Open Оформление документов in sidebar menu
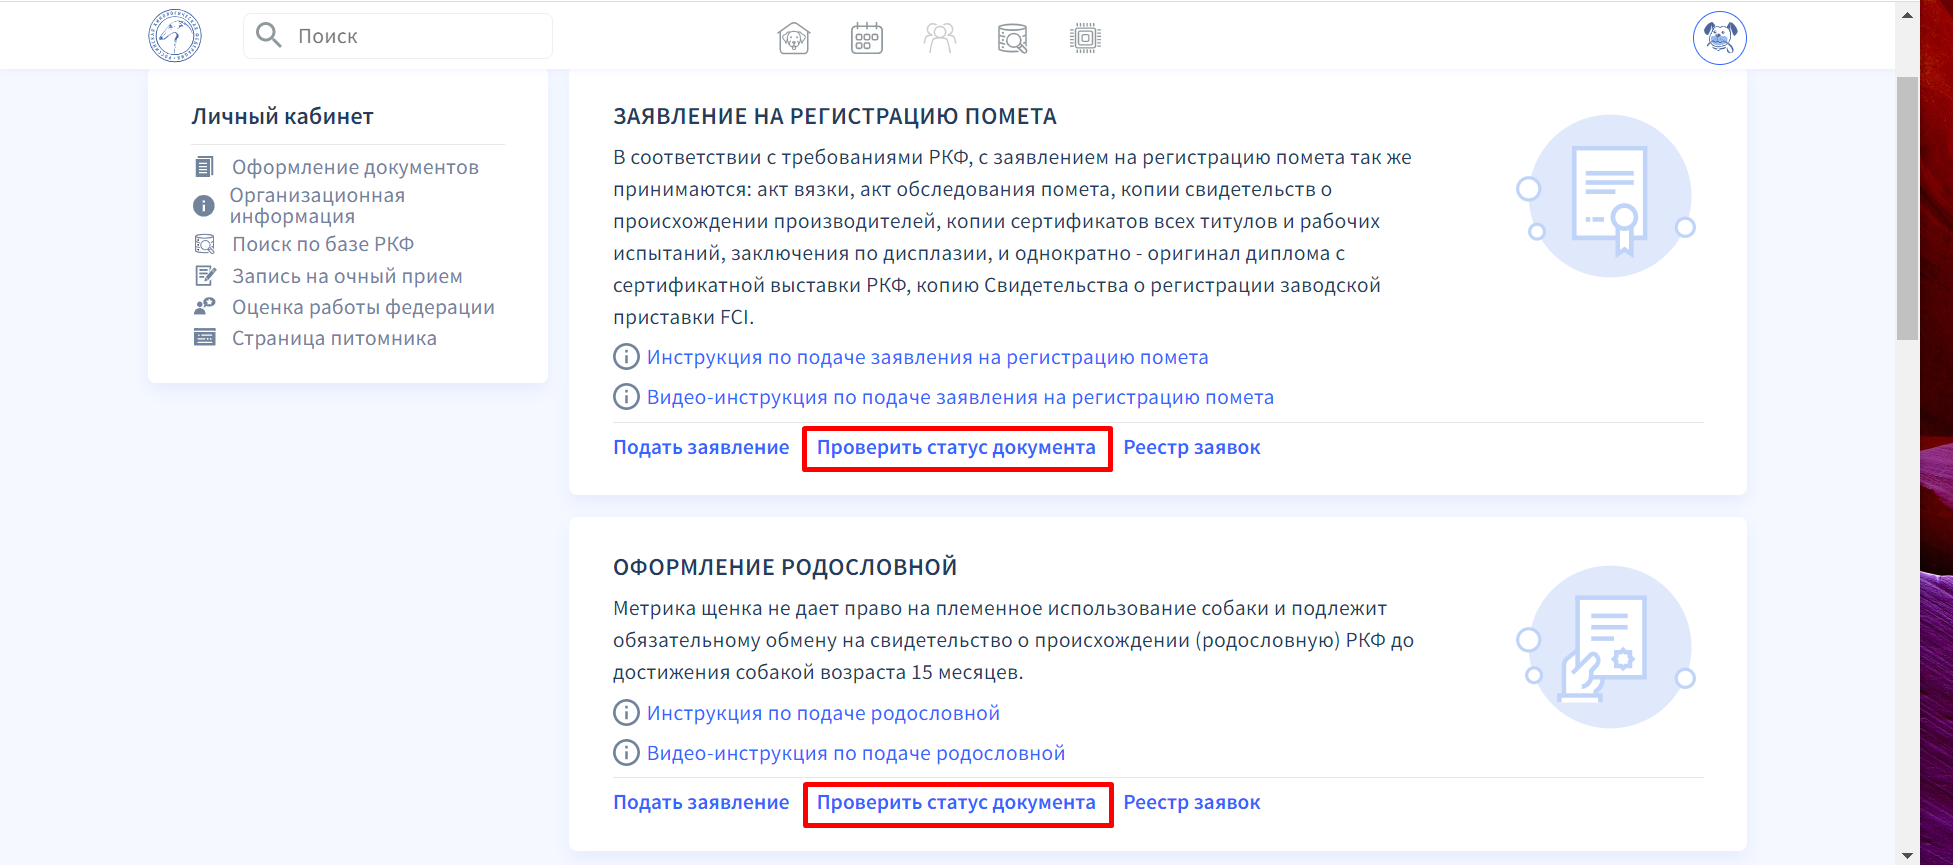The width and height of the screenshot is (1953, 865). [355, 167]
